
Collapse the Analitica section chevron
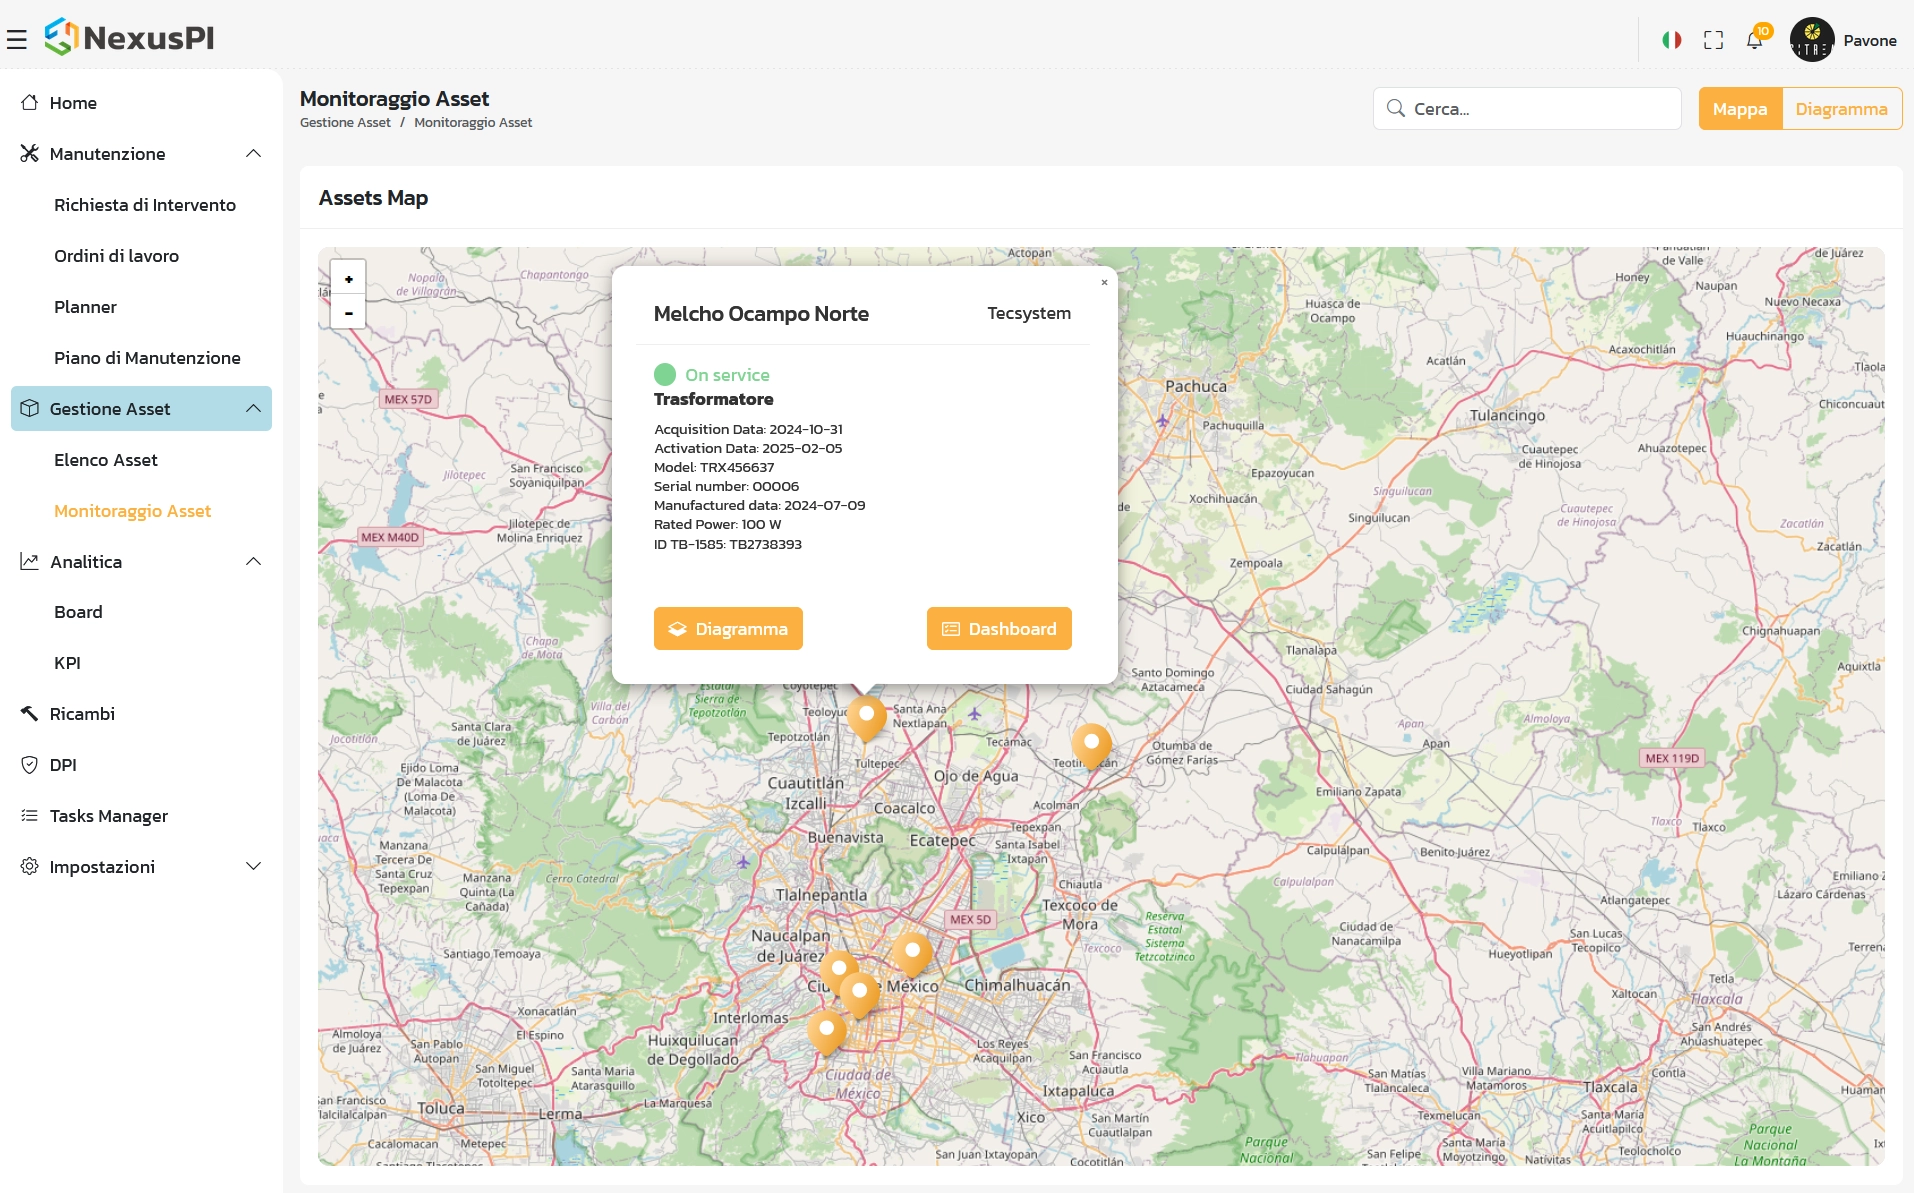coord(253,561)
